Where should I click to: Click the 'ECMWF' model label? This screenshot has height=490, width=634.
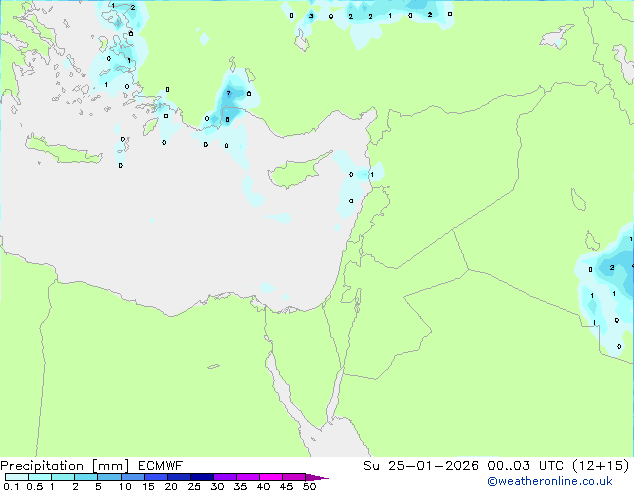point(161,466)
